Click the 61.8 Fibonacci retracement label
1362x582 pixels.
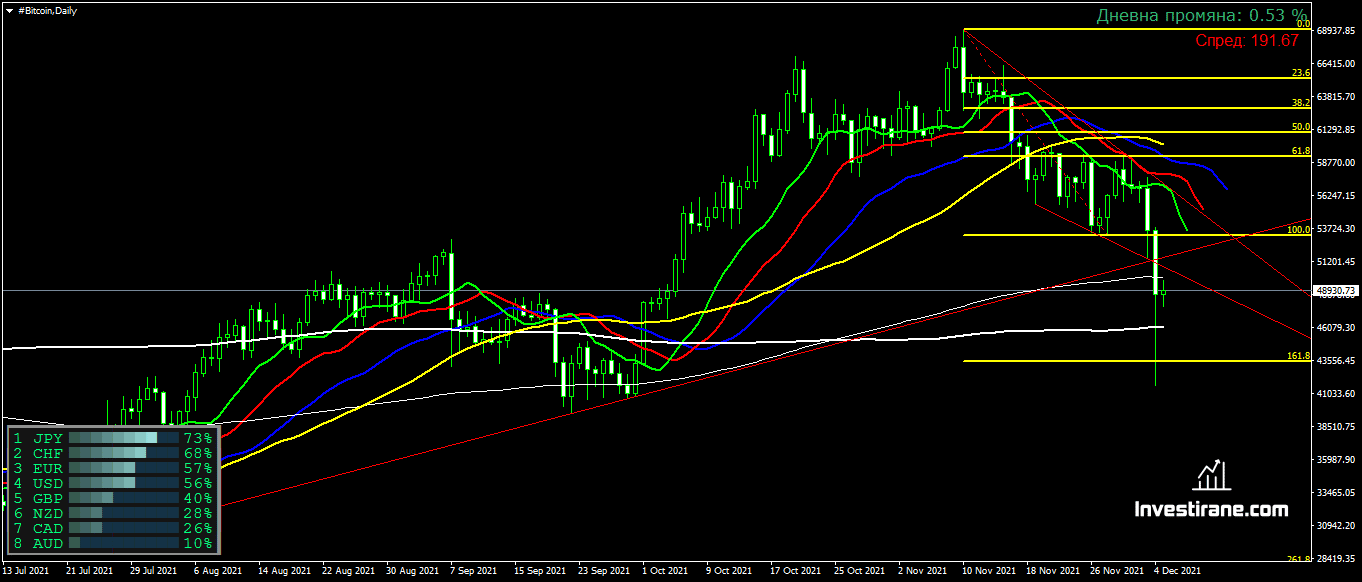coord(1300,150)
